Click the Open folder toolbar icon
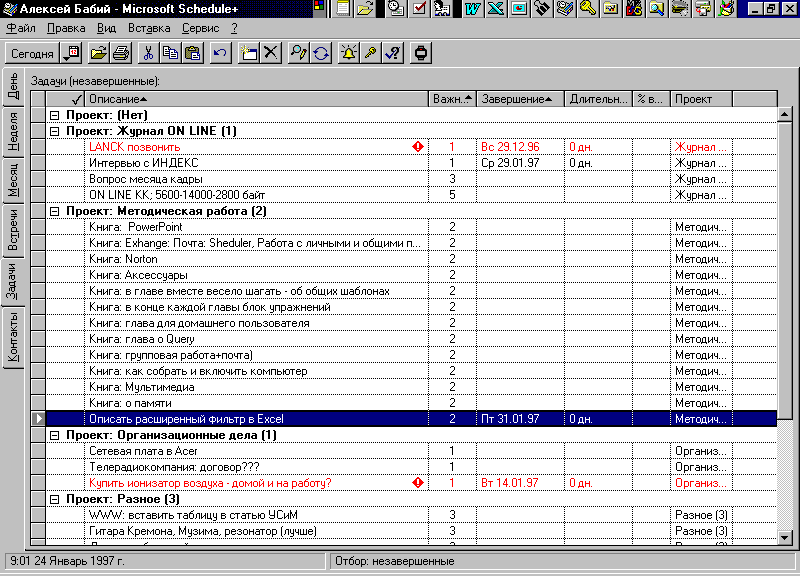Viewport: 800px width, 576px height. coord(98,53)
